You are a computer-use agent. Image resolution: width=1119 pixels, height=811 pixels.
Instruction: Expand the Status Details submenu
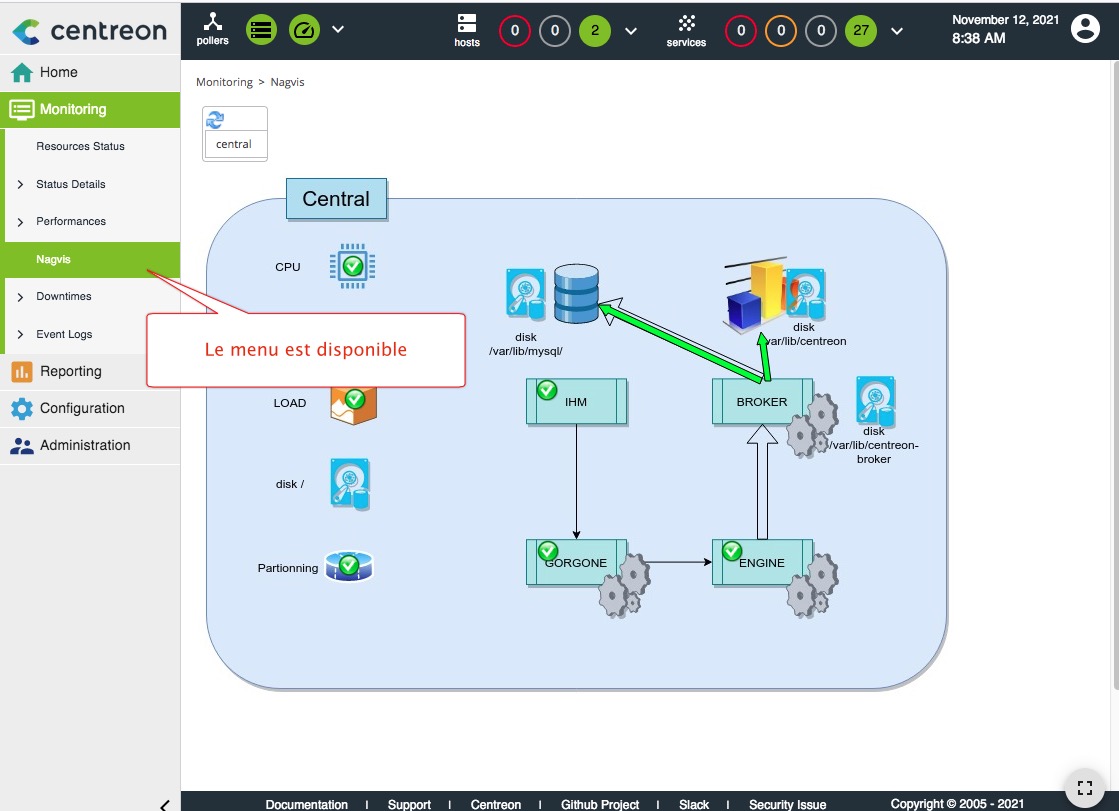pos(70,184)
